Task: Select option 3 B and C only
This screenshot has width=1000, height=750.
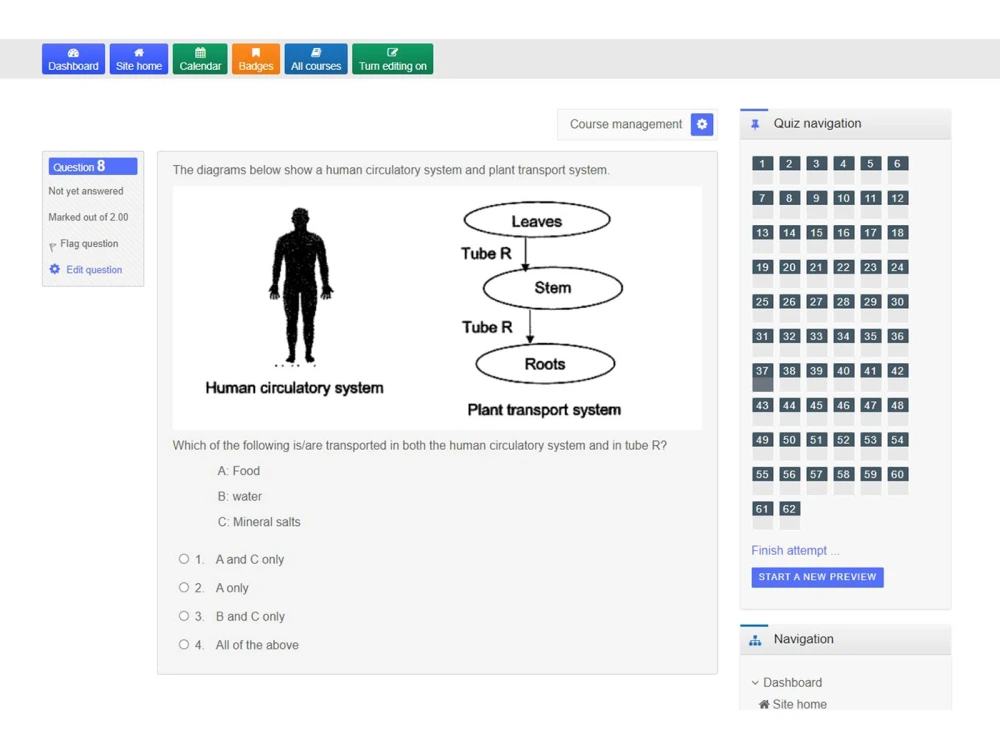Action: (184, 616)
